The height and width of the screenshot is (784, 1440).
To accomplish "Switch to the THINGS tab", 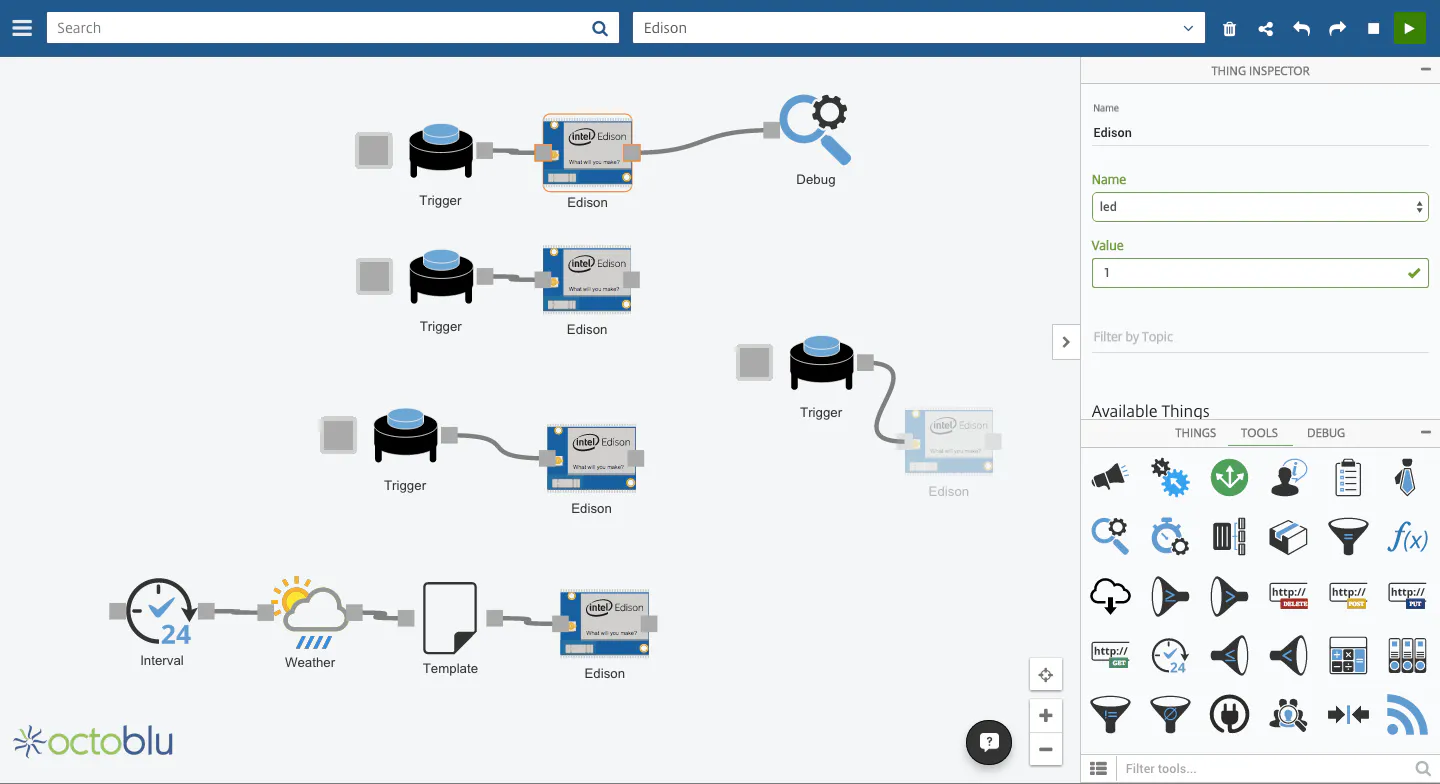I will point(1195,433).
